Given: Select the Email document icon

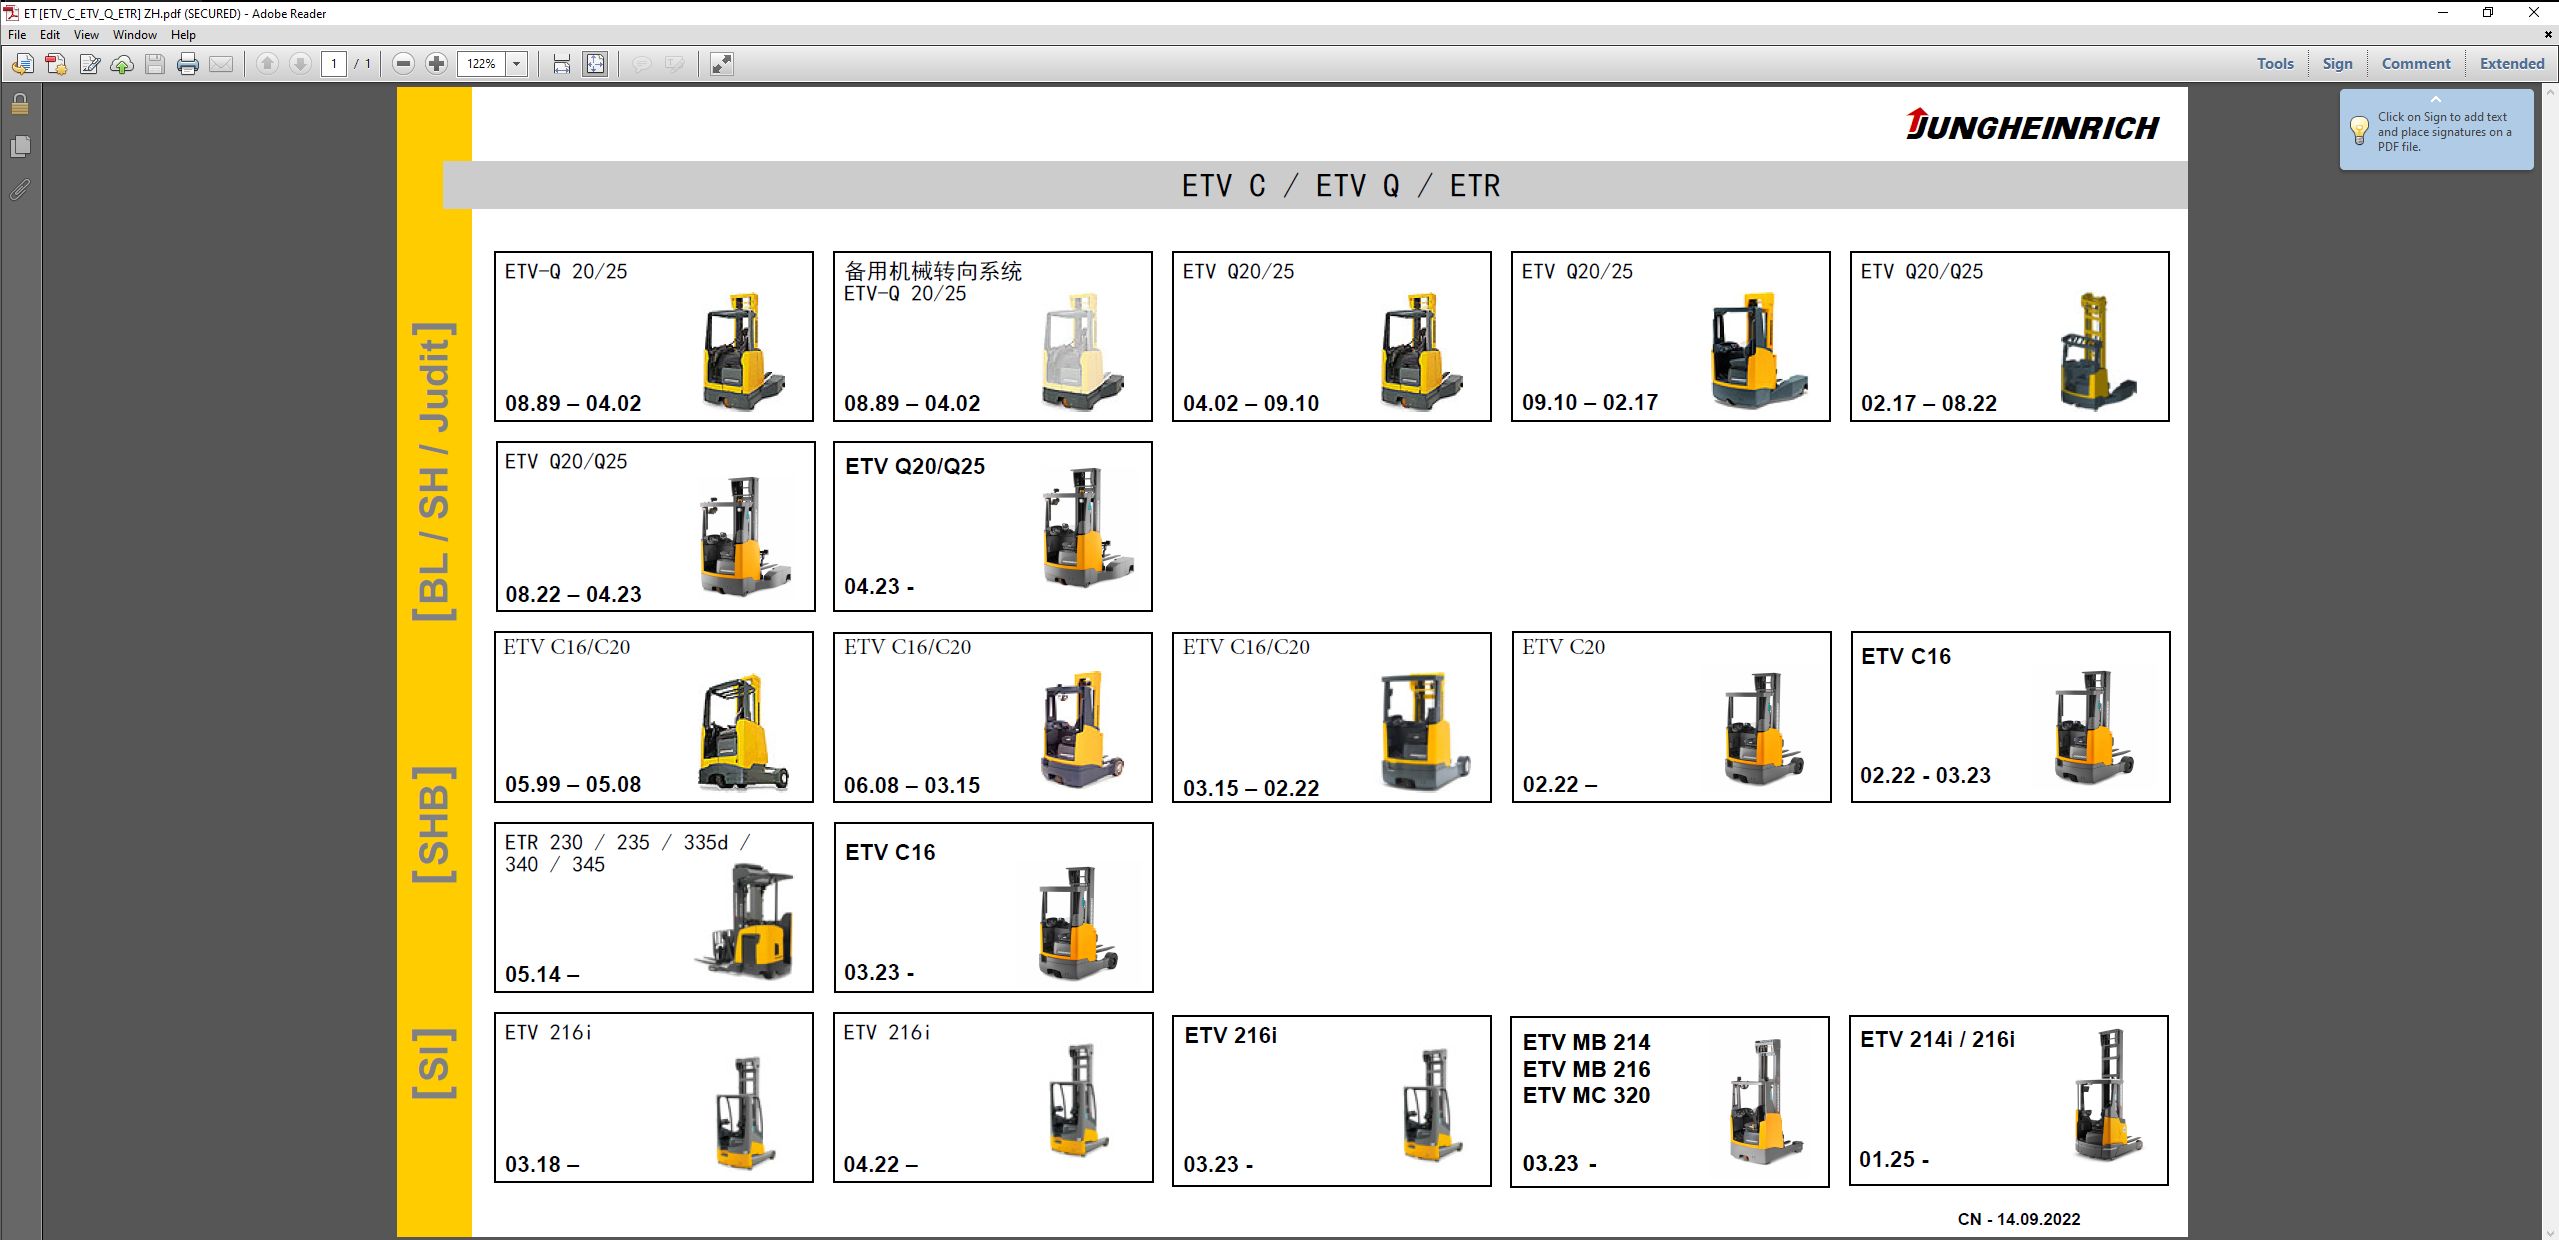Looking at the screenshot, I should (220, 63).
